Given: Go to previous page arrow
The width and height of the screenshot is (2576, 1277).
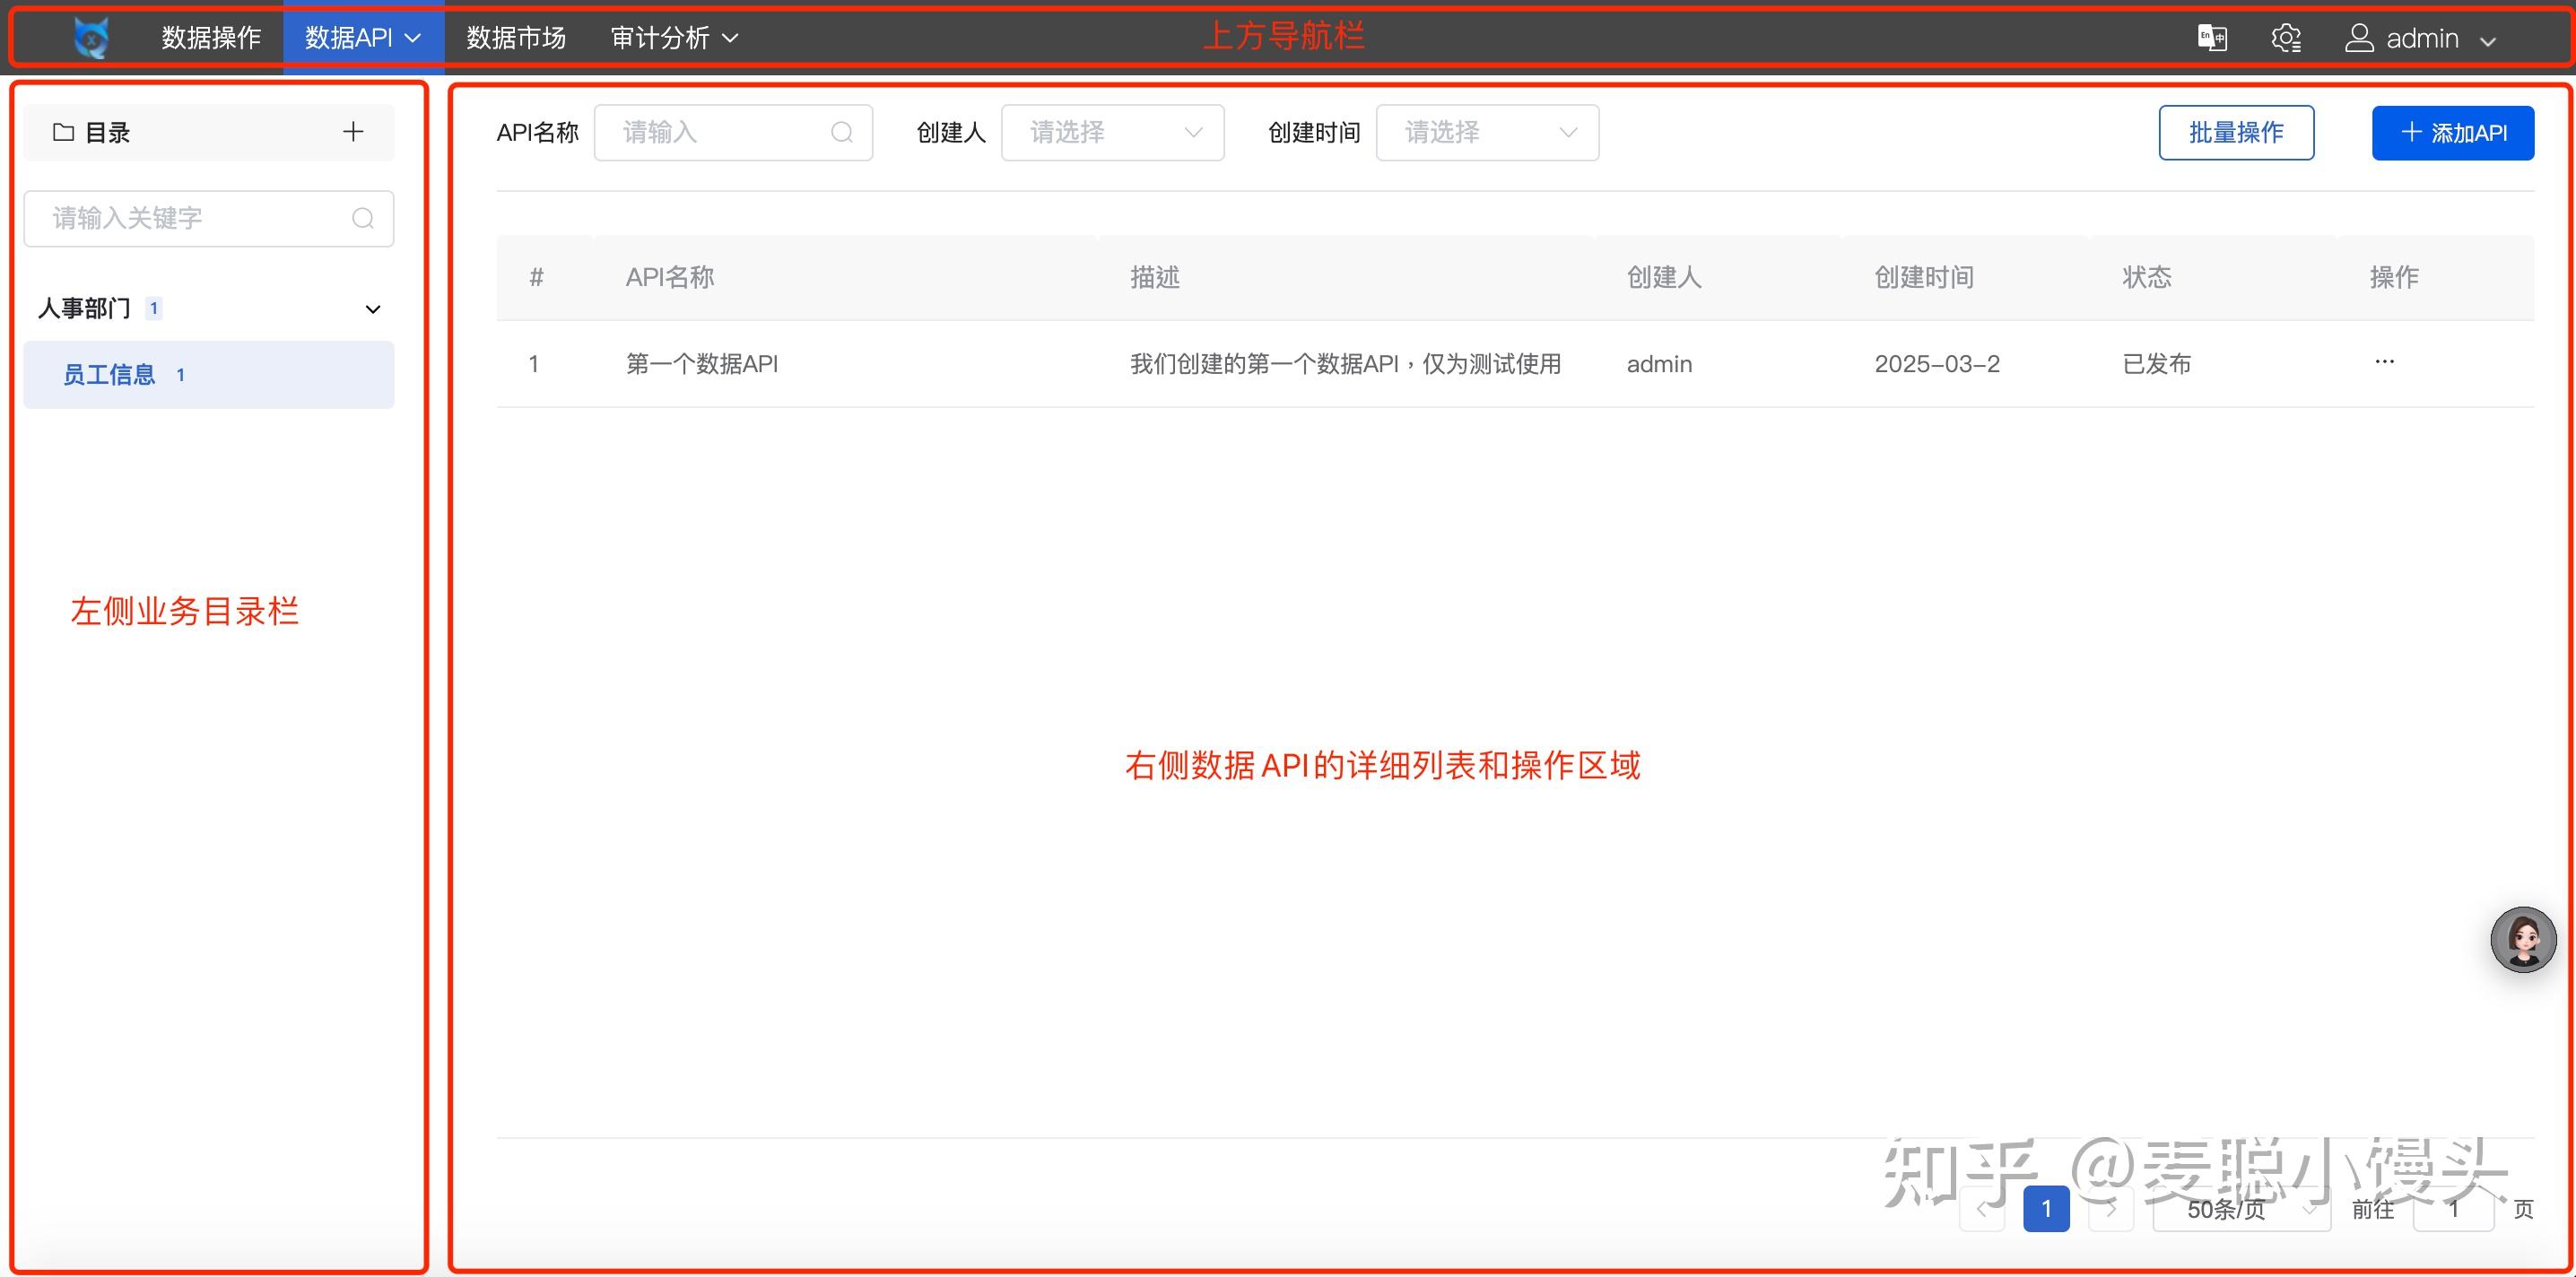Looking at the screenshot, I should [1982, 1209].
